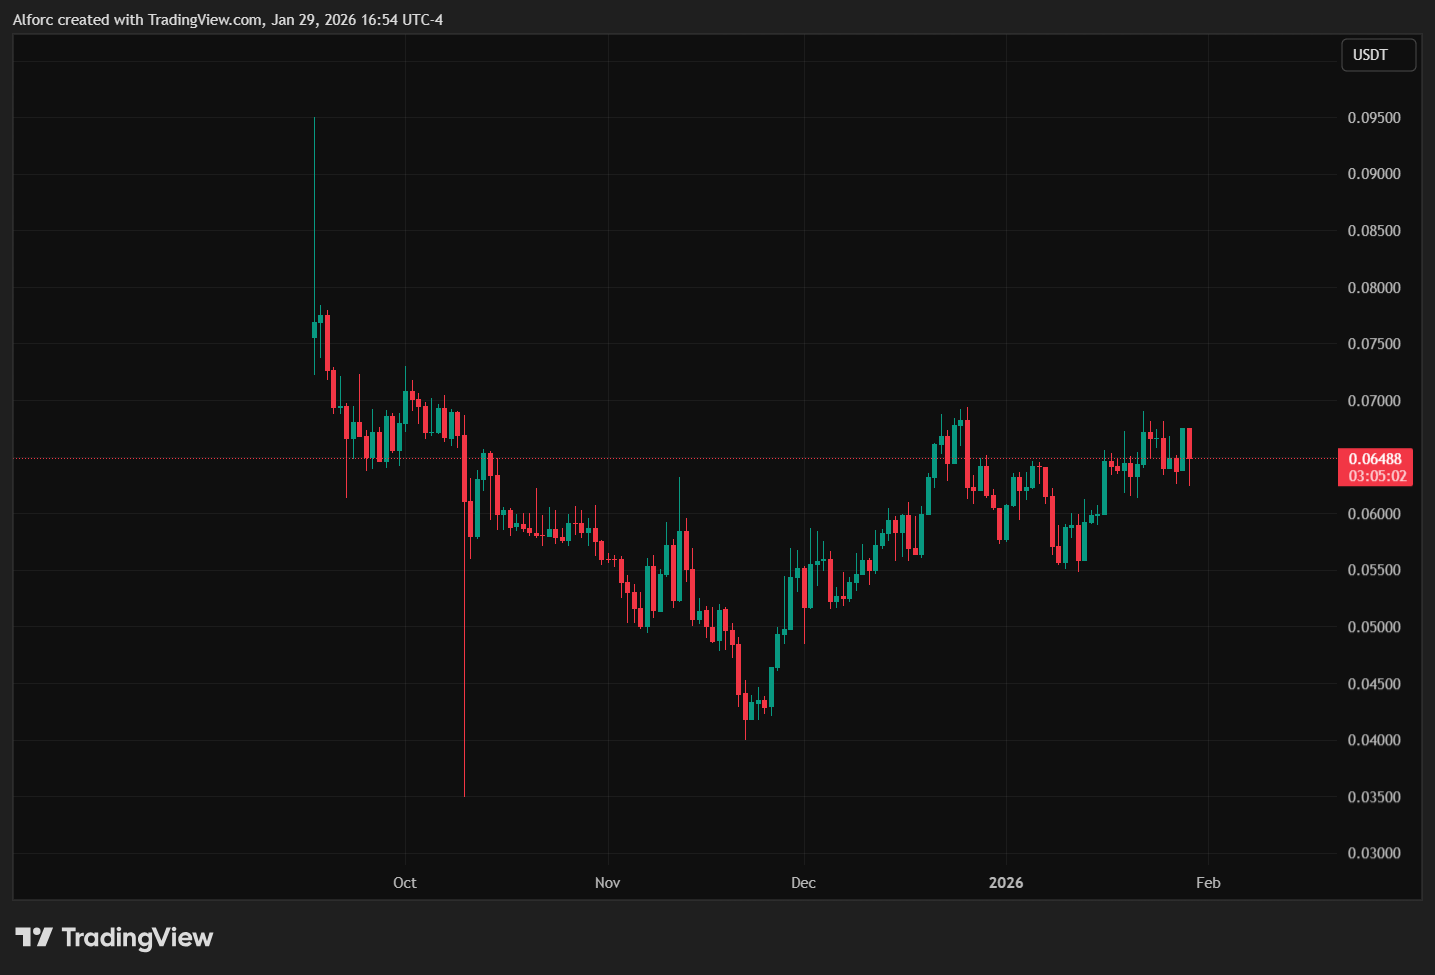Click the TradingView logo at the bottom
Image resolution: width=1435 pixels, height=975 pixels.
pyautogui.click(x=114, y=938)
